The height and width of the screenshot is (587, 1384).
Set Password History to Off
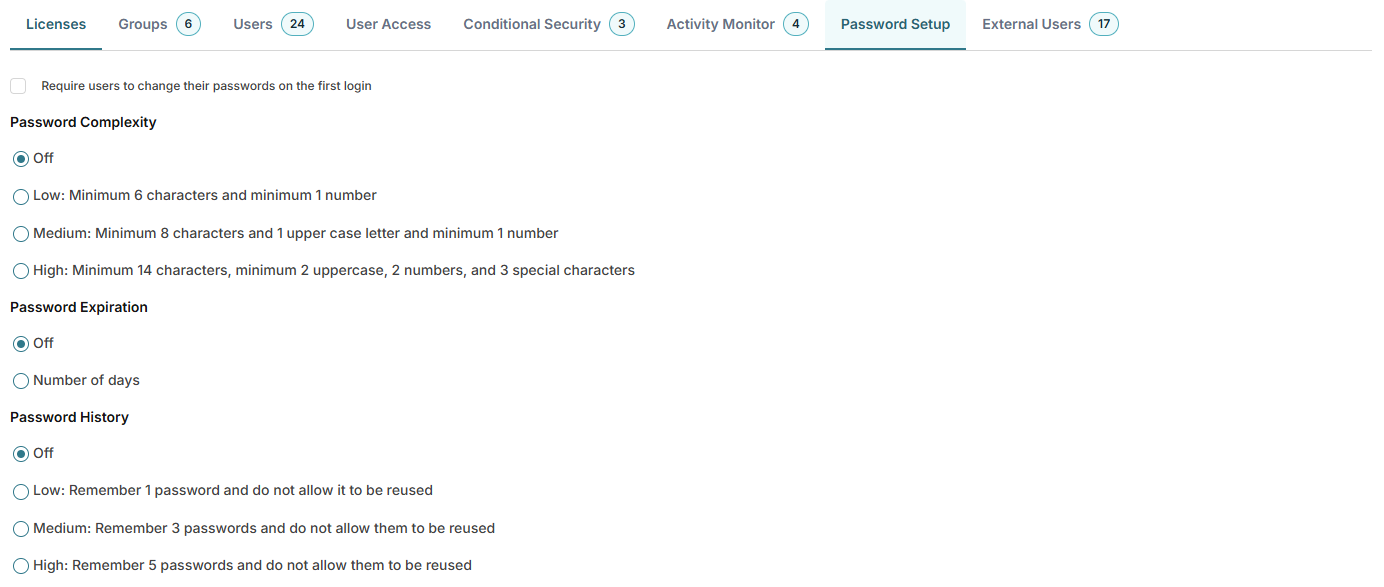click(21, 454)
